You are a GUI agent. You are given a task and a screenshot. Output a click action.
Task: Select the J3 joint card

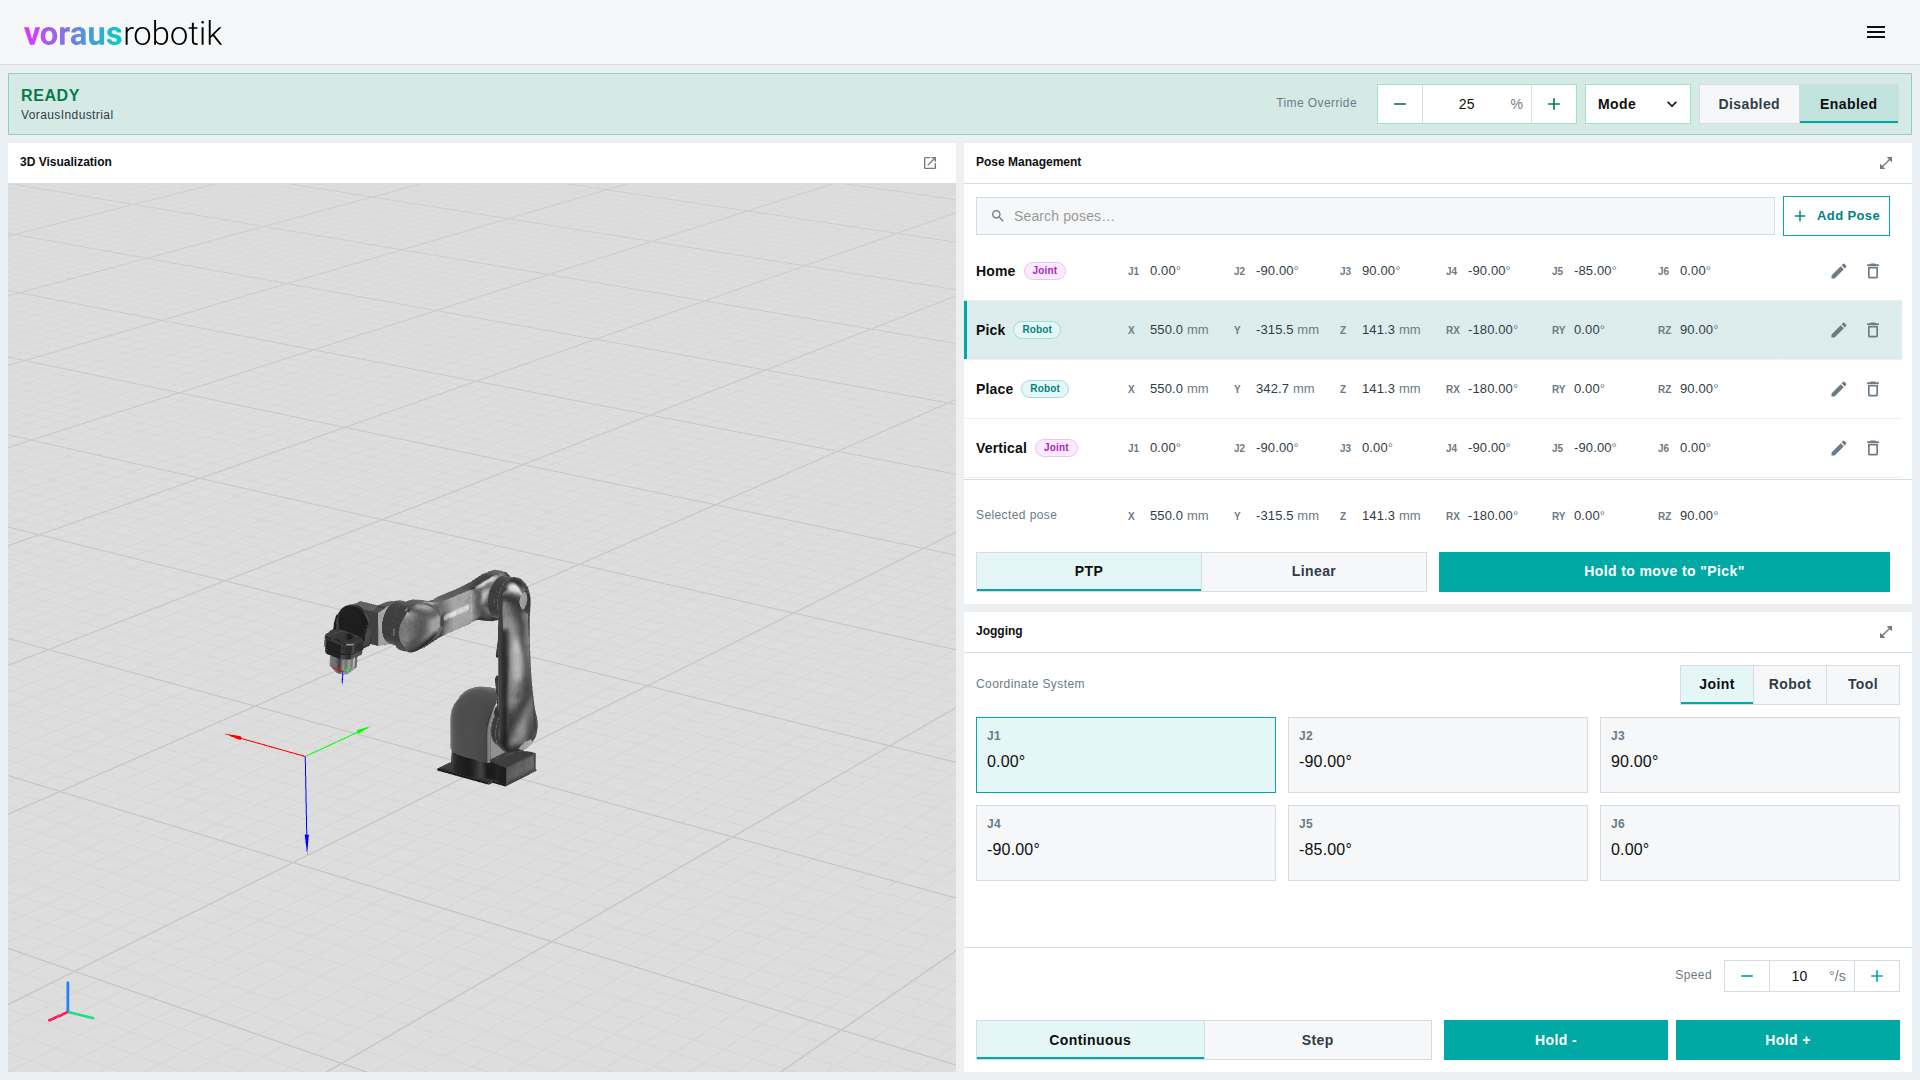[1750, 755]
